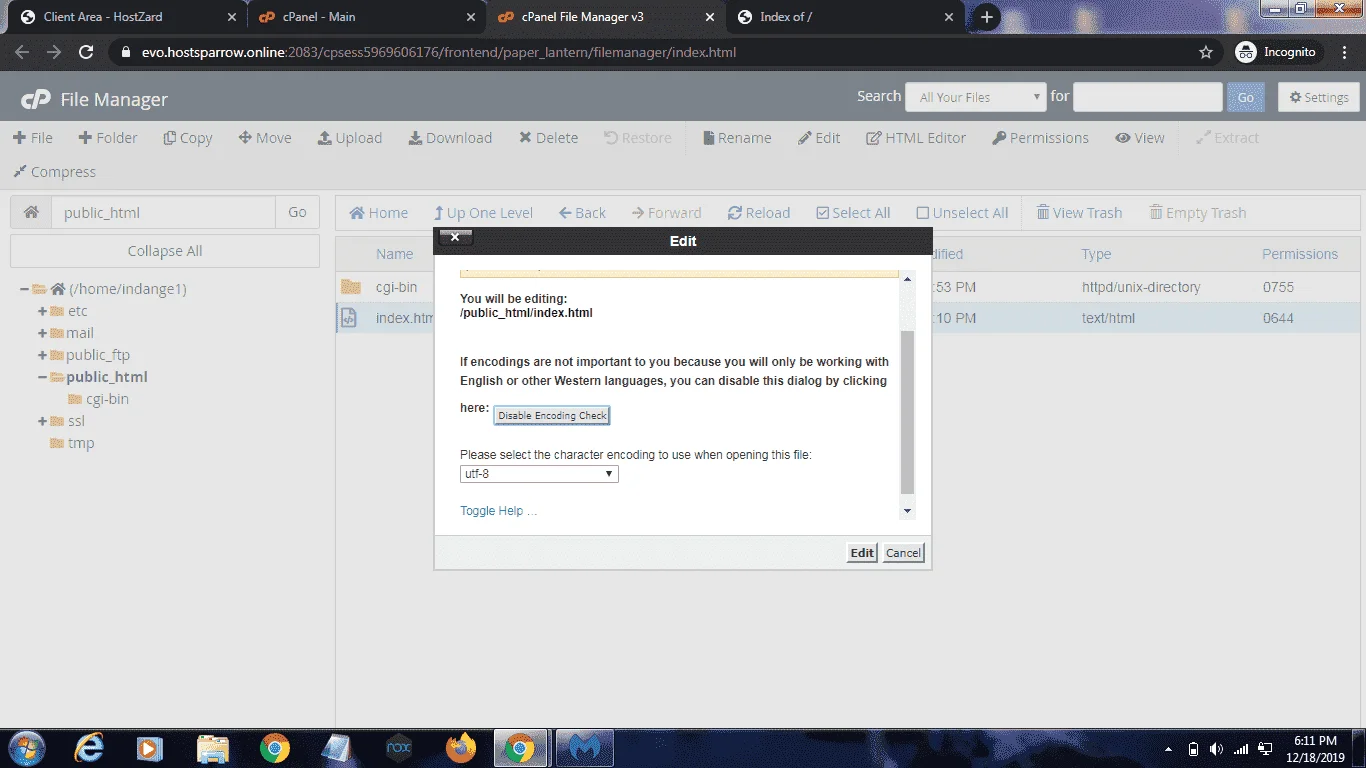Go to Home in file navigation bar

click(378, 213)
